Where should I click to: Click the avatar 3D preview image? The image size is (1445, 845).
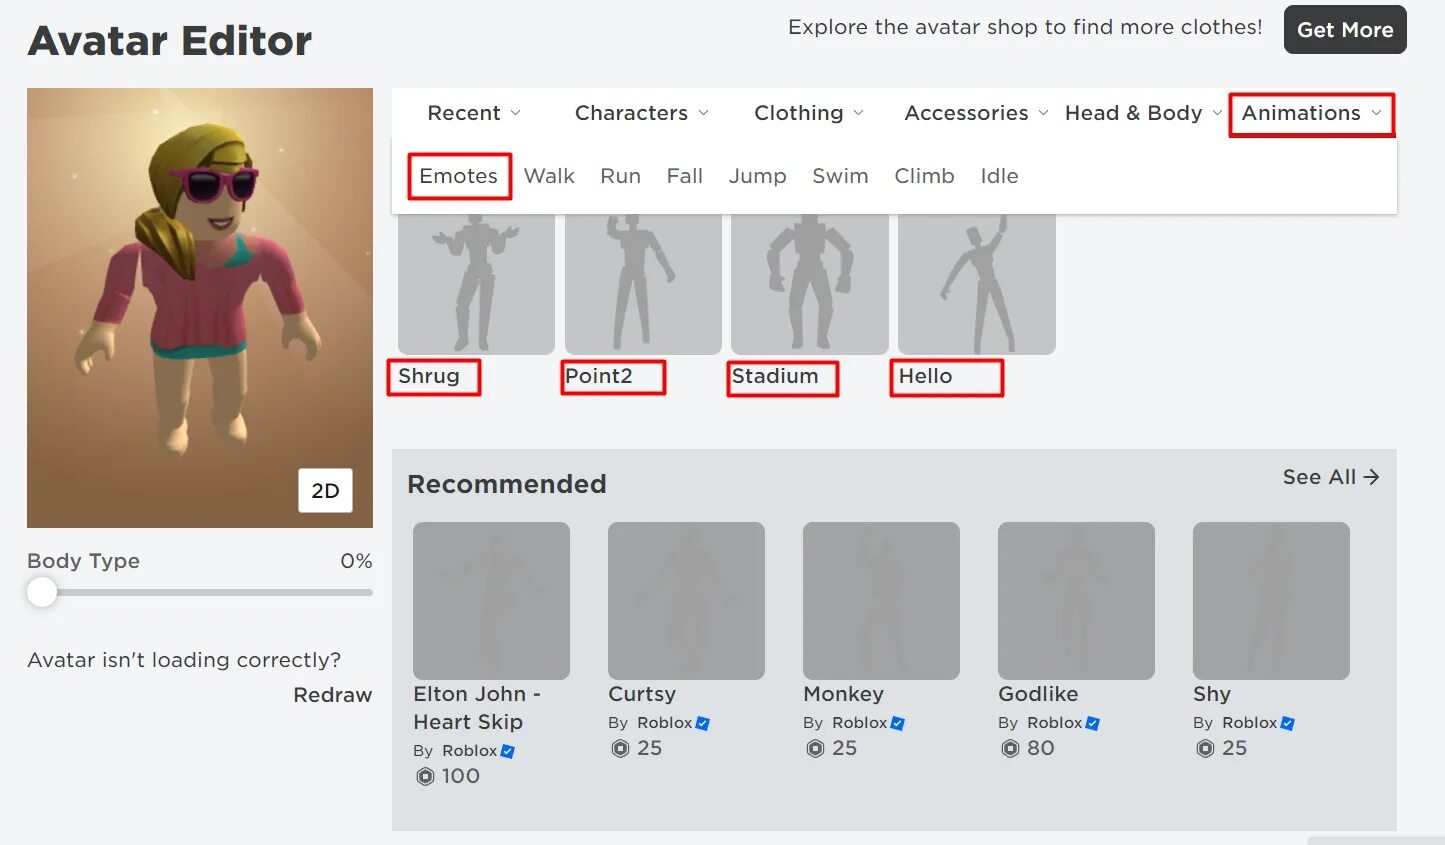[200, 308]
